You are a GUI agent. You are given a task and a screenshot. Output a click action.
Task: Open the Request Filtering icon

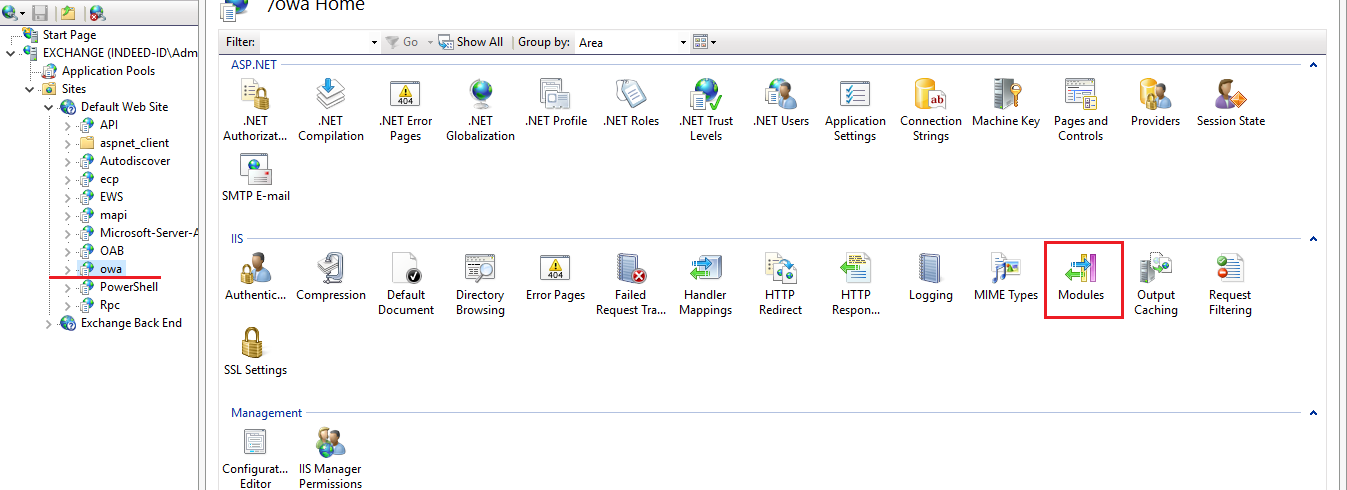click(1229, 278)
